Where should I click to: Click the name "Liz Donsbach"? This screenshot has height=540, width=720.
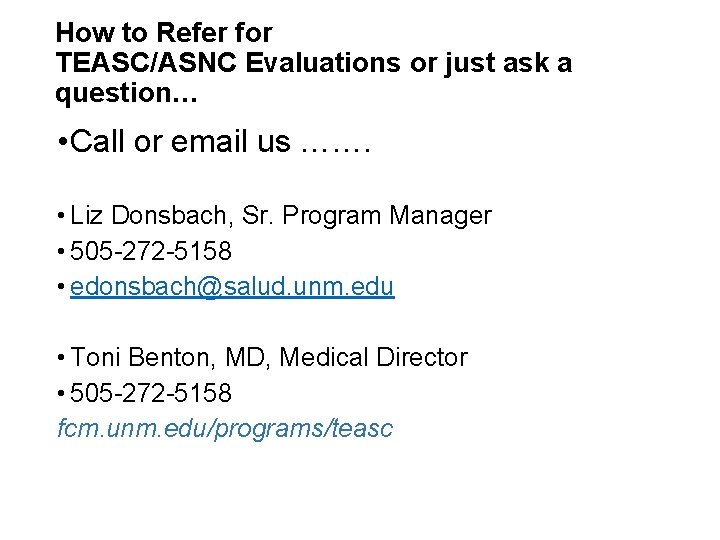(x=148, y=215)
